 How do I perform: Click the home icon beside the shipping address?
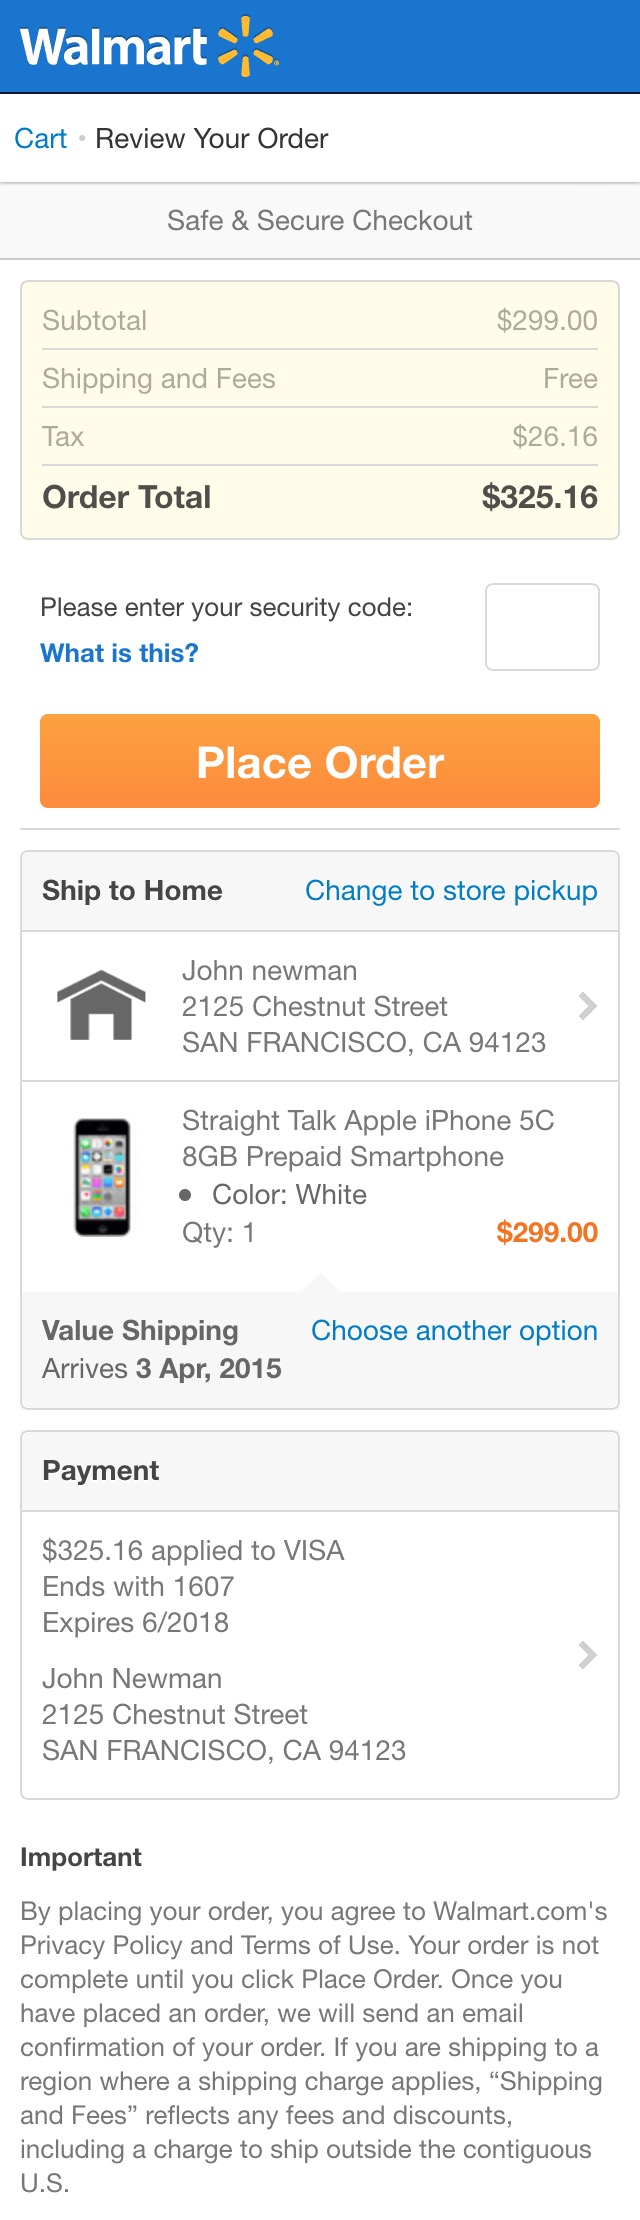(100, 1006)
